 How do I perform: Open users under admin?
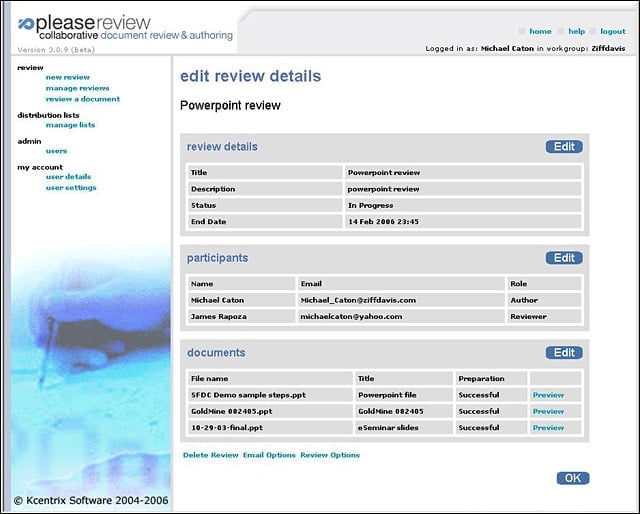56,151
